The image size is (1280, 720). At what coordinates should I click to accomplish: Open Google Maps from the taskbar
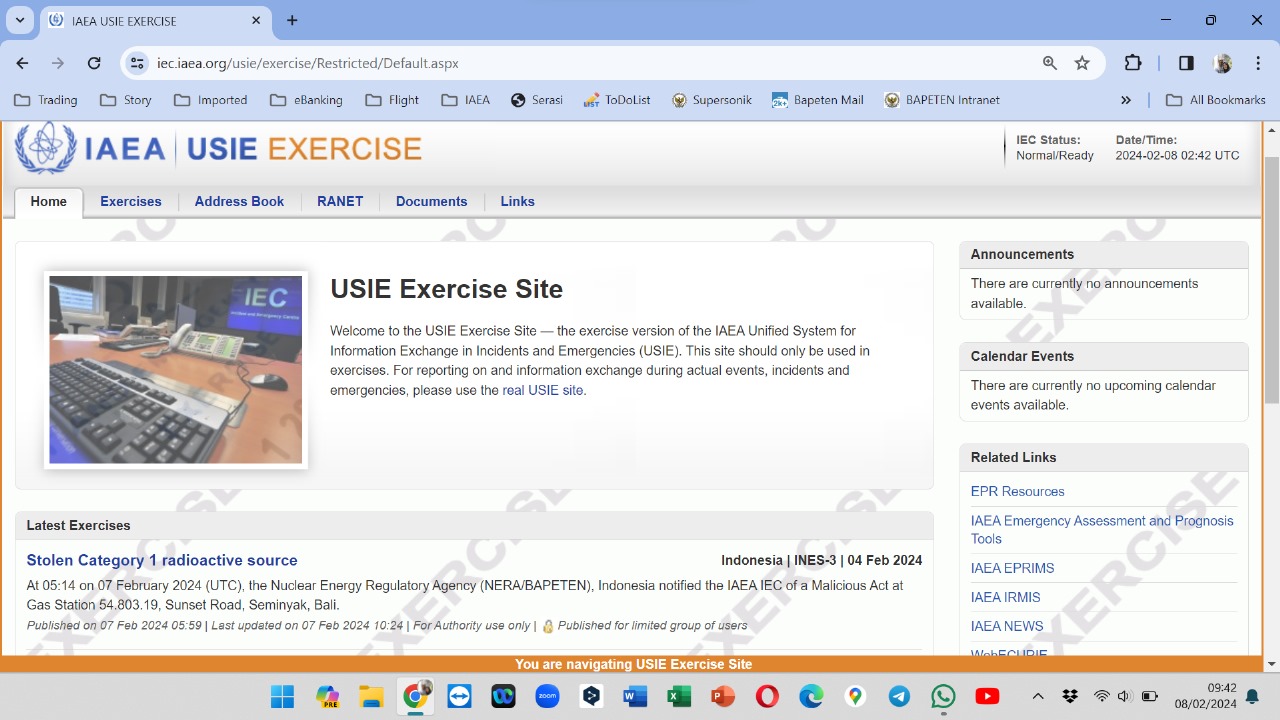click(855, 696)
